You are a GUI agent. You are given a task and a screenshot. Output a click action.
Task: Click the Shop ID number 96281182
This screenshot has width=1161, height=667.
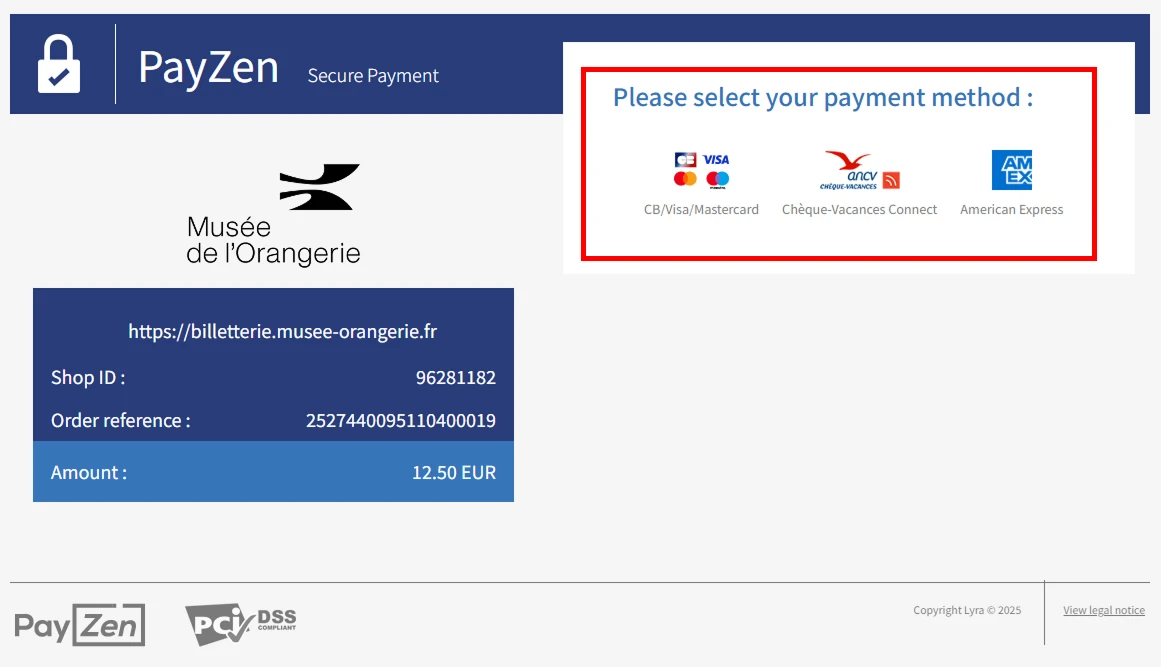455,378
